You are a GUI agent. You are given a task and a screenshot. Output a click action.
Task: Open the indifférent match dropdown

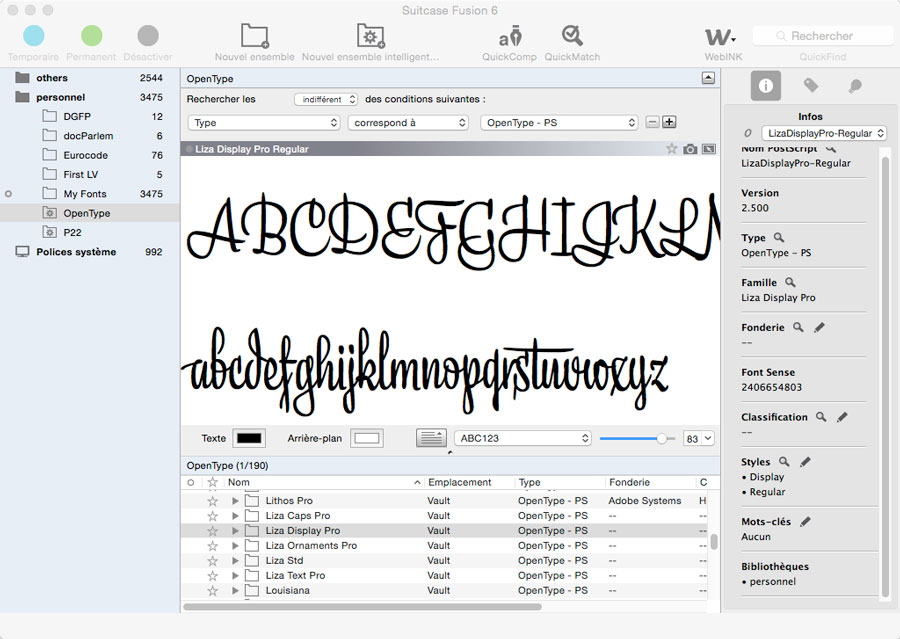[326, 99]
